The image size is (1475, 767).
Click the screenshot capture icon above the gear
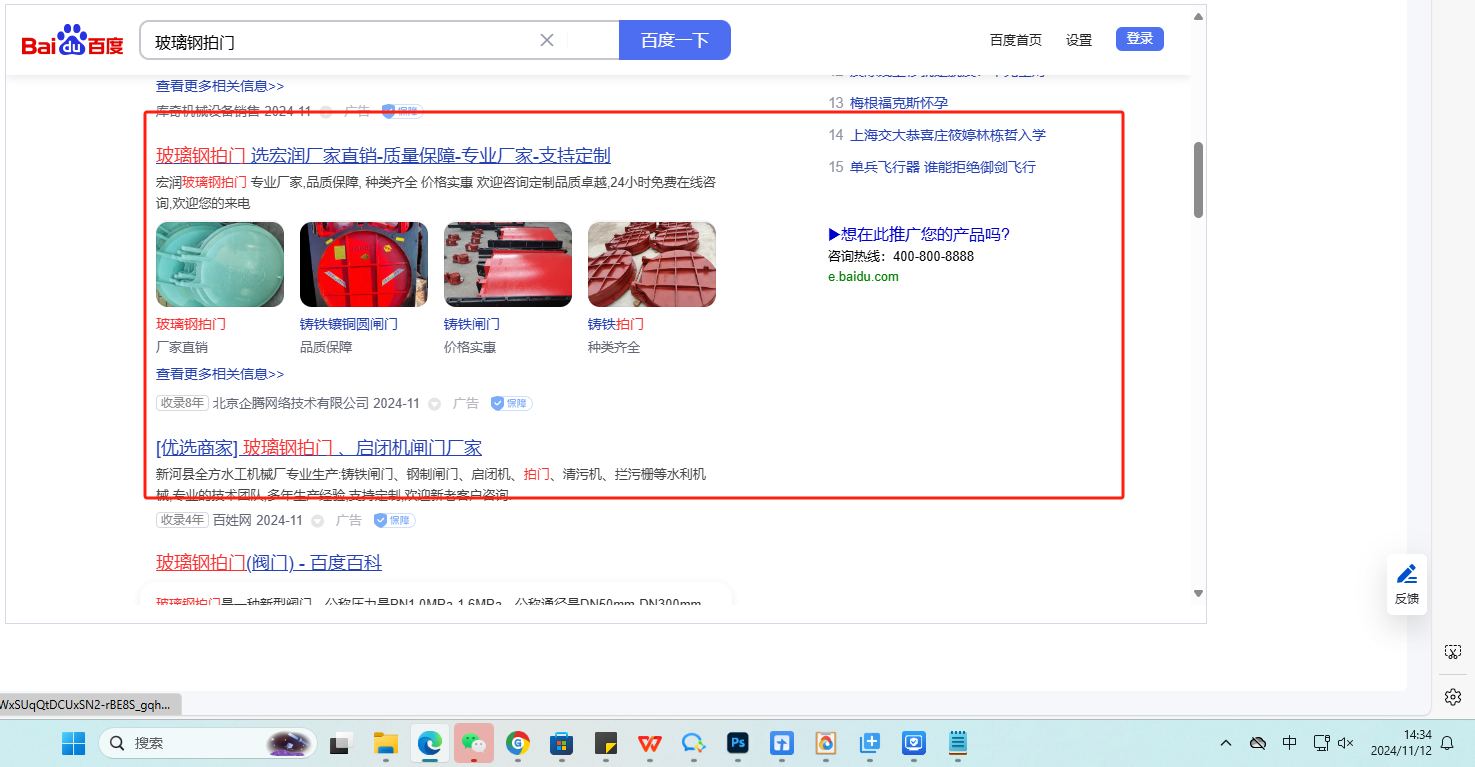click(1453, 652)
